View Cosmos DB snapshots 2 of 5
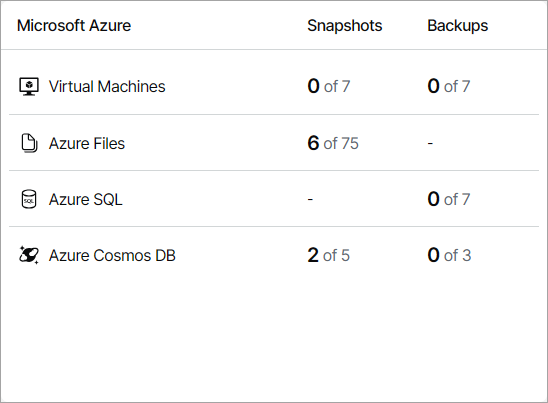Image resolution: width=548 pixels, height=403 pixels. click(329, 255)
